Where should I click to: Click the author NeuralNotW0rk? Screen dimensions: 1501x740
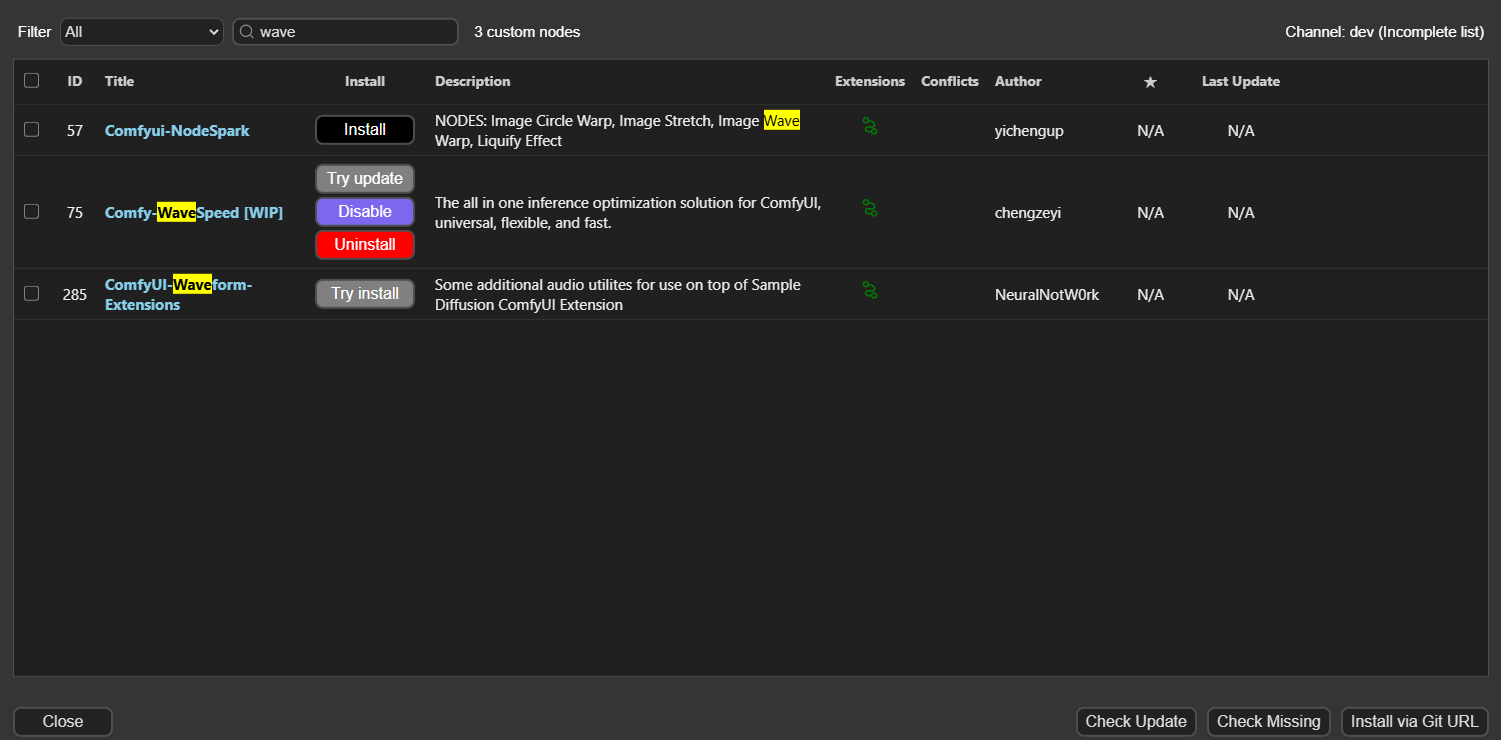point(1047,295)
